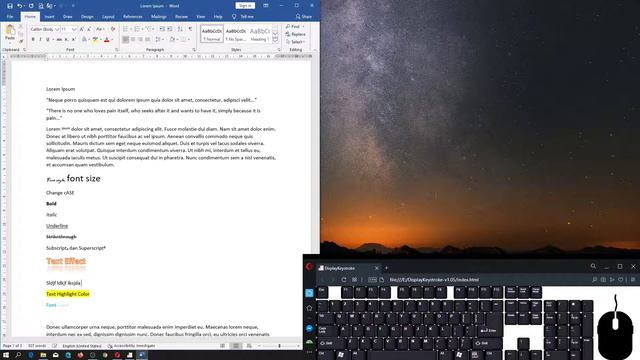This screenshot has width=640, height=360.
Task: Start a numbered list
Action: [137, 29]
